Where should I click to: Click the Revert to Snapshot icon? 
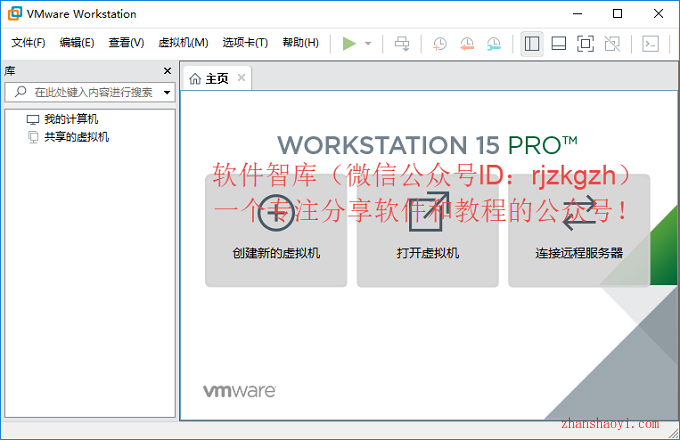[x=467, y=43]
